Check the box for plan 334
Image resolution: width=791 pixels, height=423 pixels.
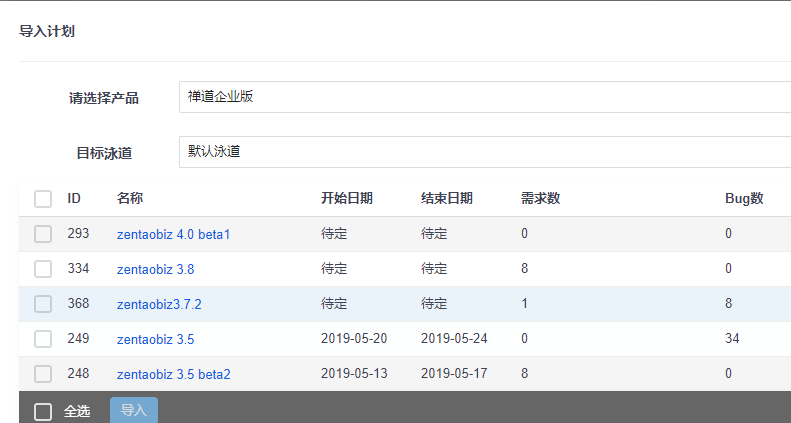43,269
